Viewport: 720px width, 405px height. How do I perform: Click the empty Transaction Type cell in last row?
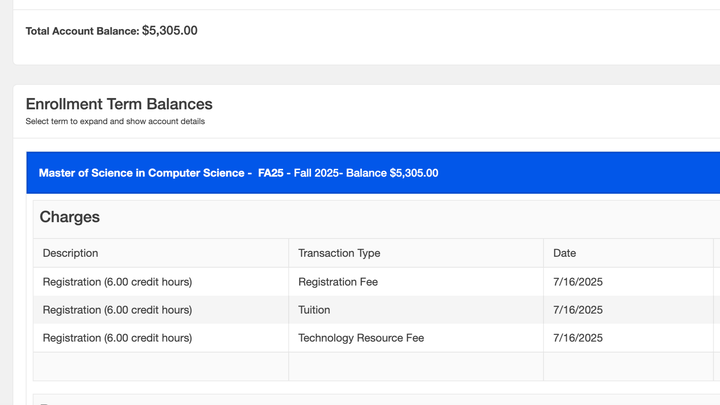coord(415,366)
